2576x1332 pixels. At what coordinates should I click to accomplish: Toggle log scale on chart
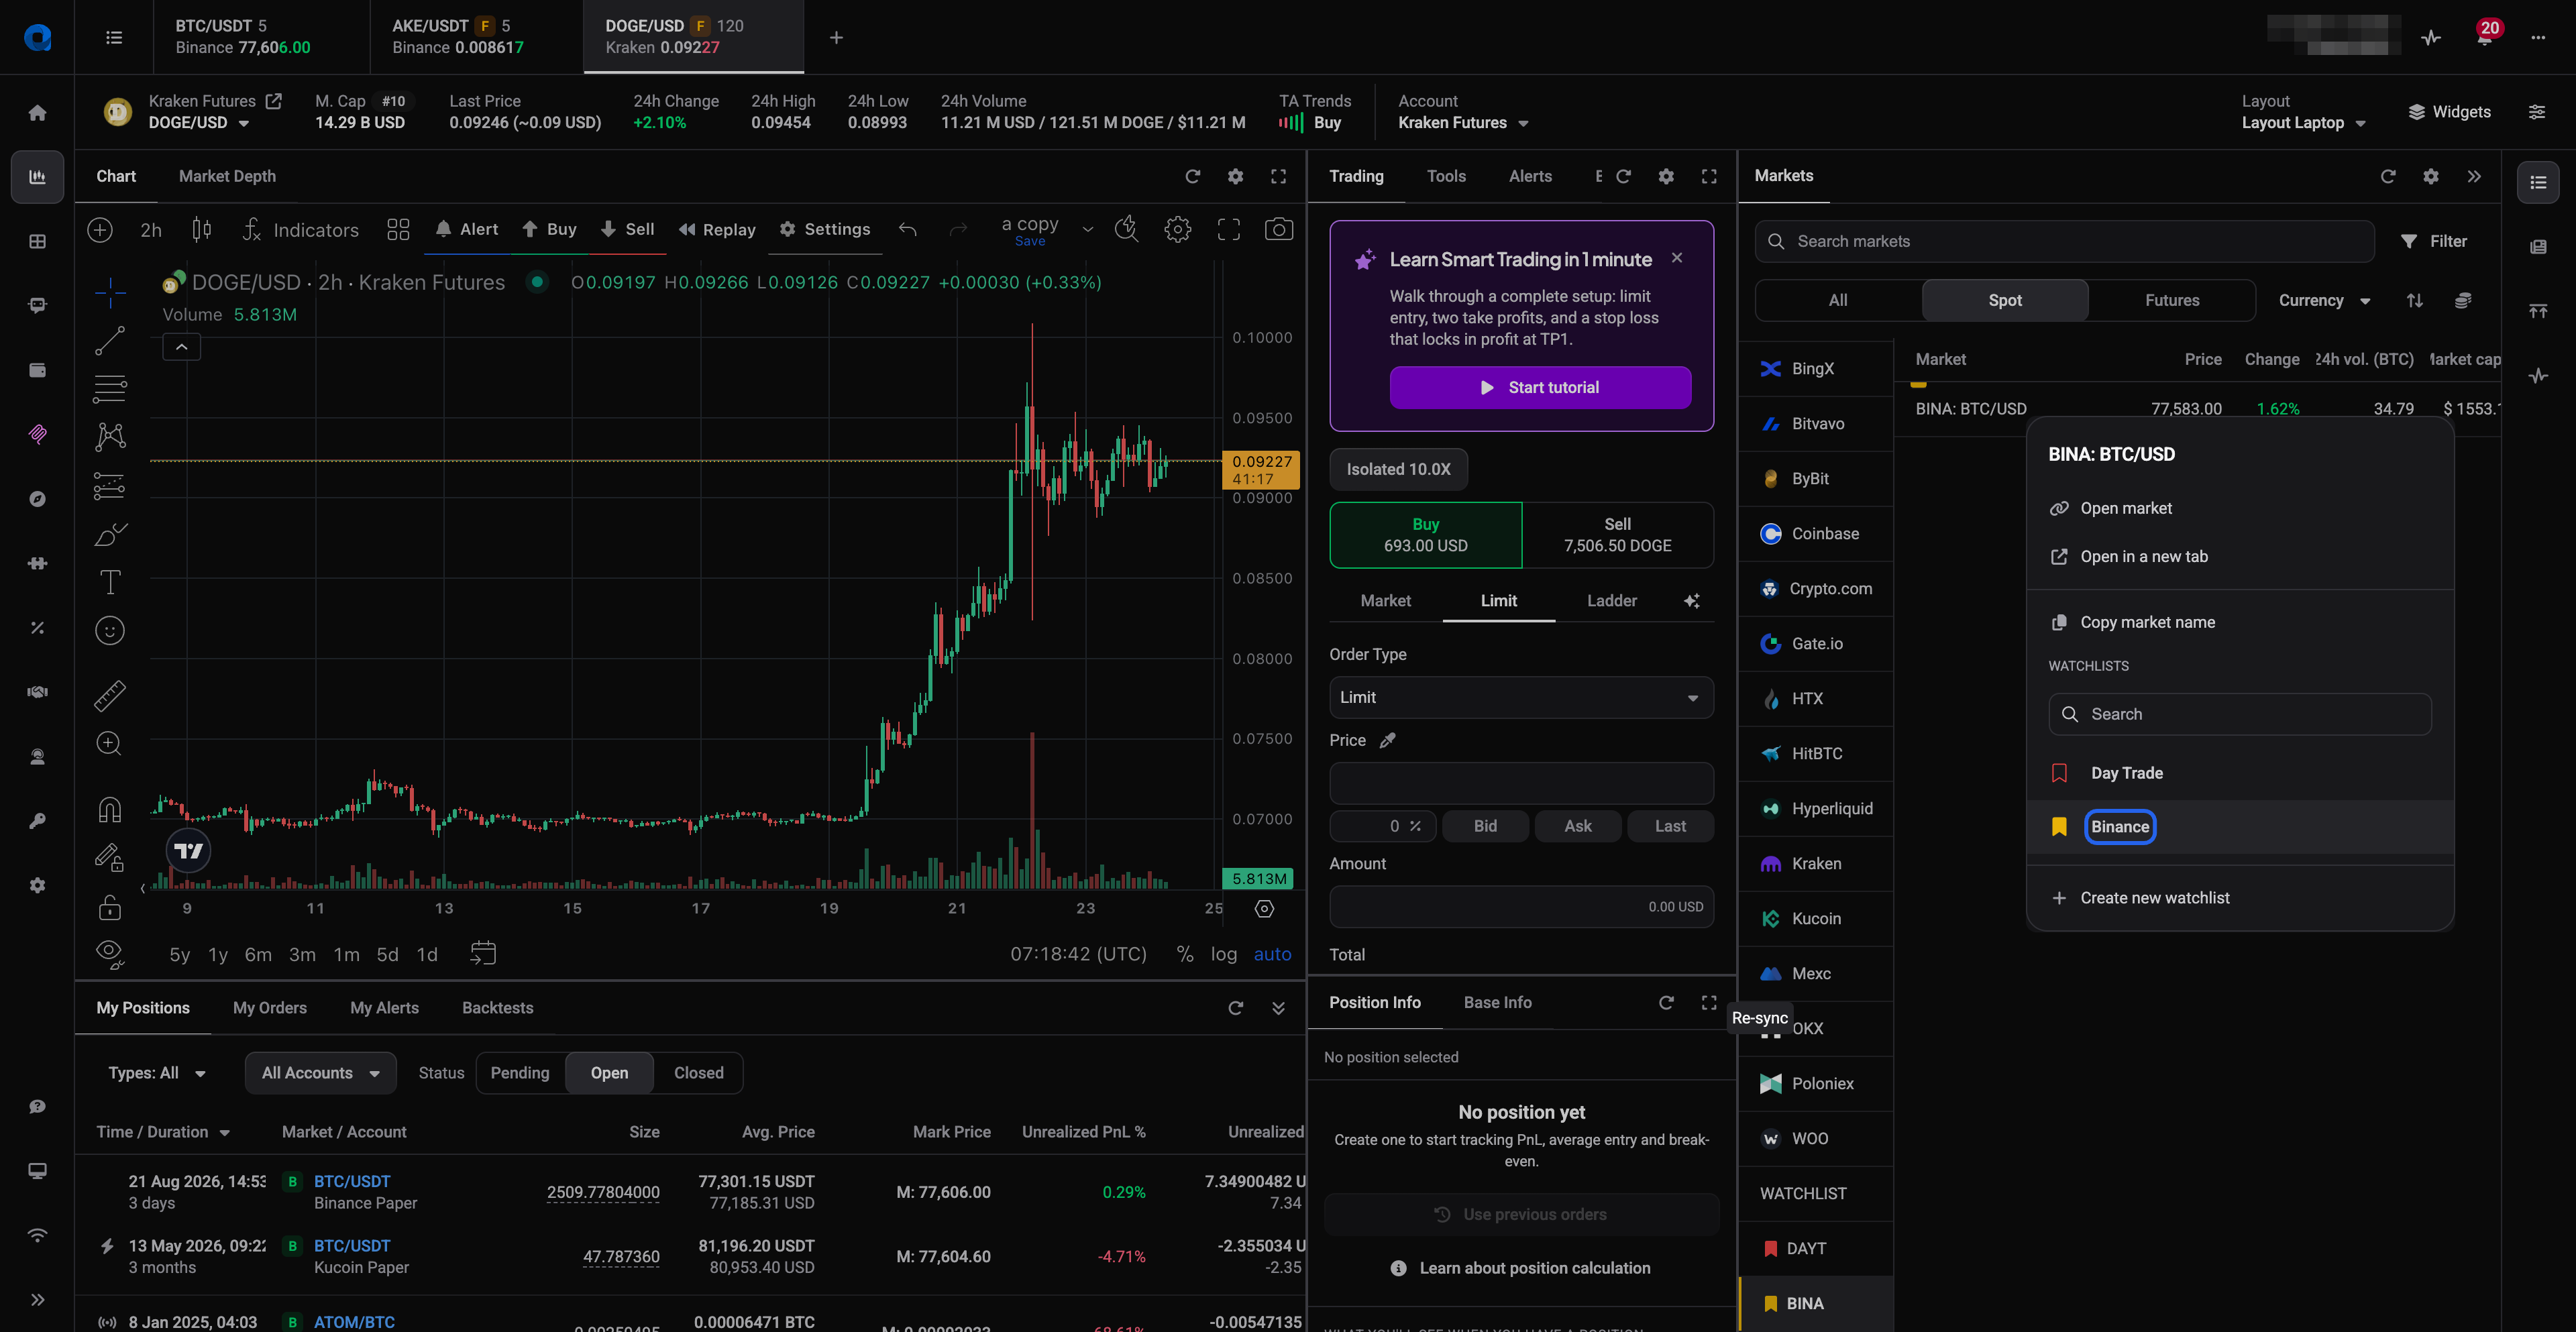(1223, 954)
